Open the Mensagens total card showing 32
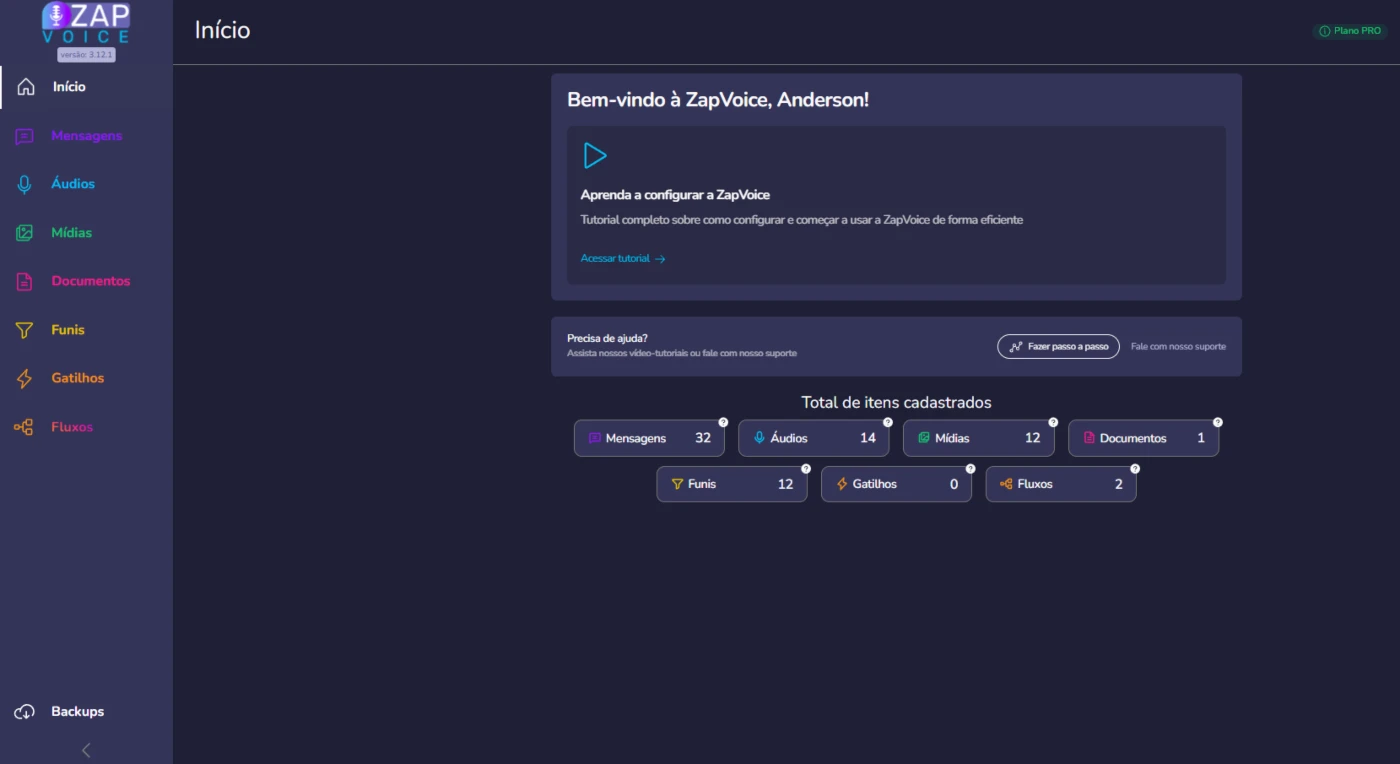1400x764 pixels. (x=649, y=438)
